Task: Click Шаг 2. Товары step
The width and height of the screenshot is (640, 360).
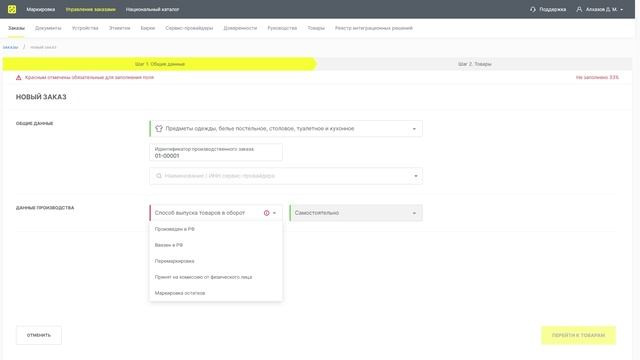Action: coord(474,64)
